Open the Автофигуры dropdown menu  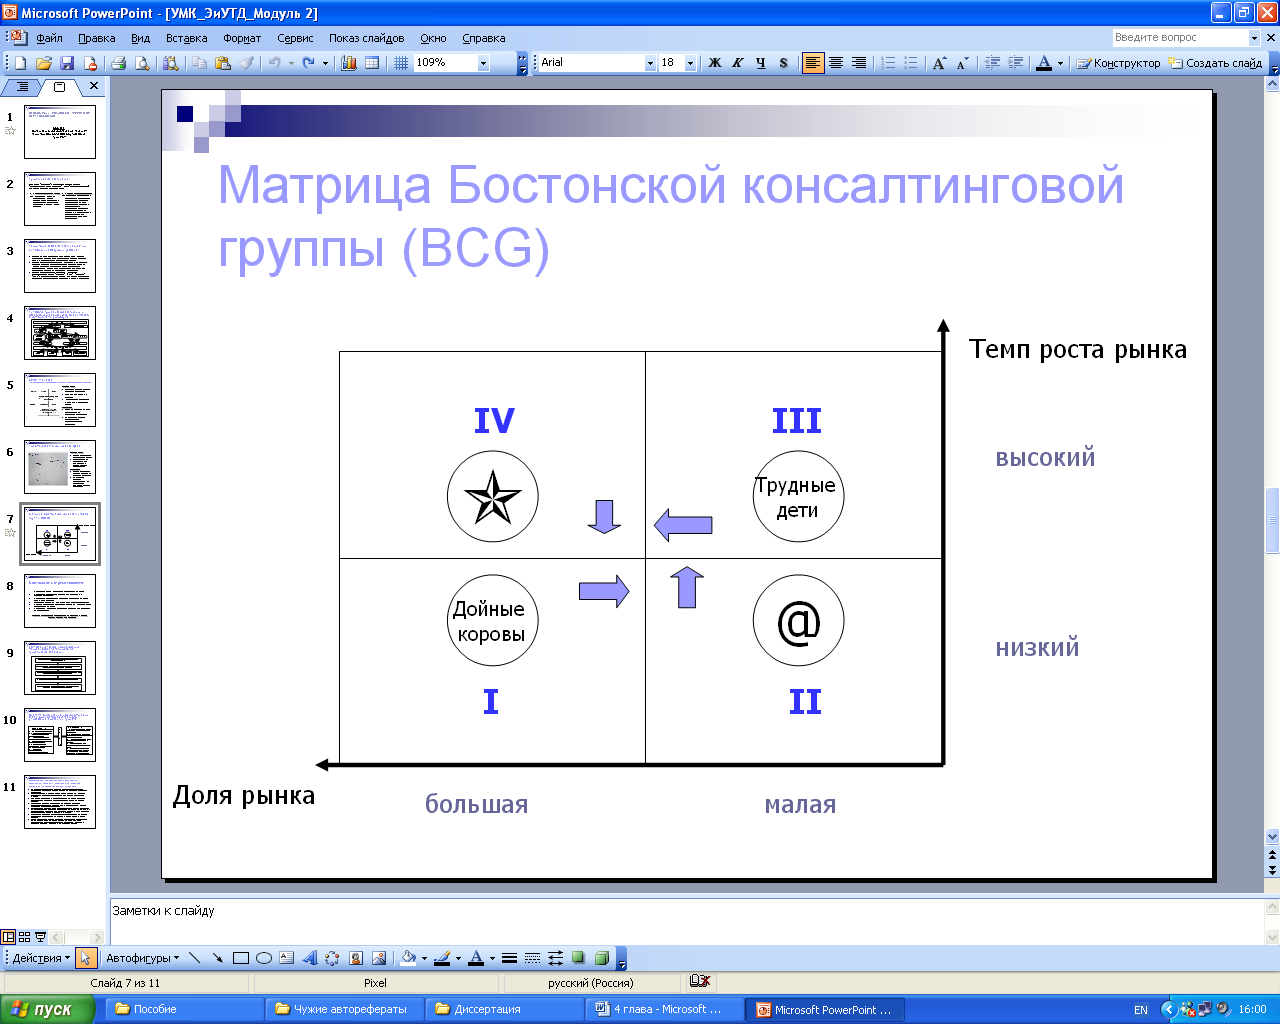pyautogui.click(x=143, y=958)
